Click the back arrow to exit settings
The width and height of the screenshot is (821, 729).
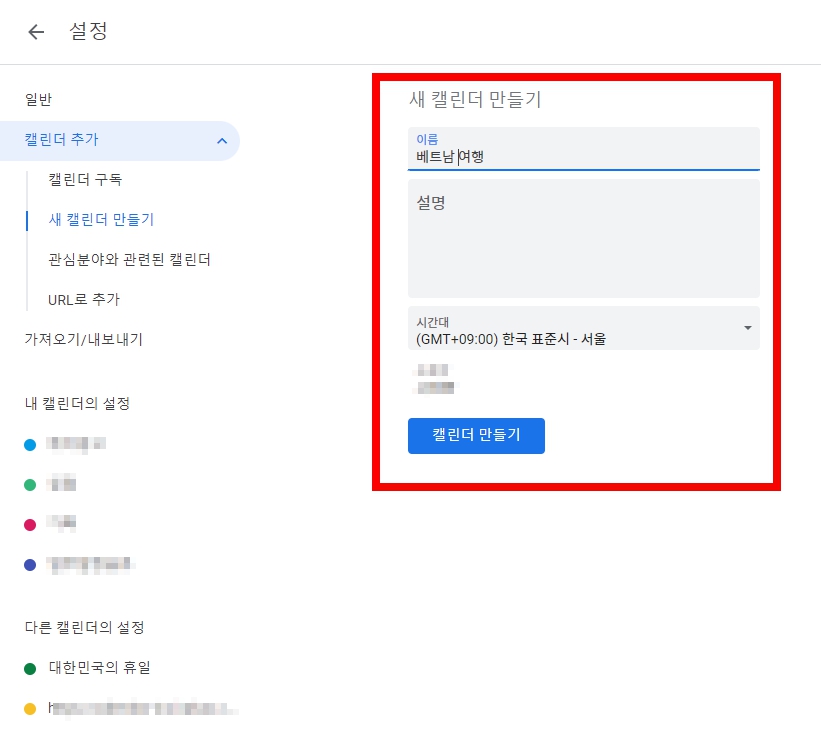36,32
